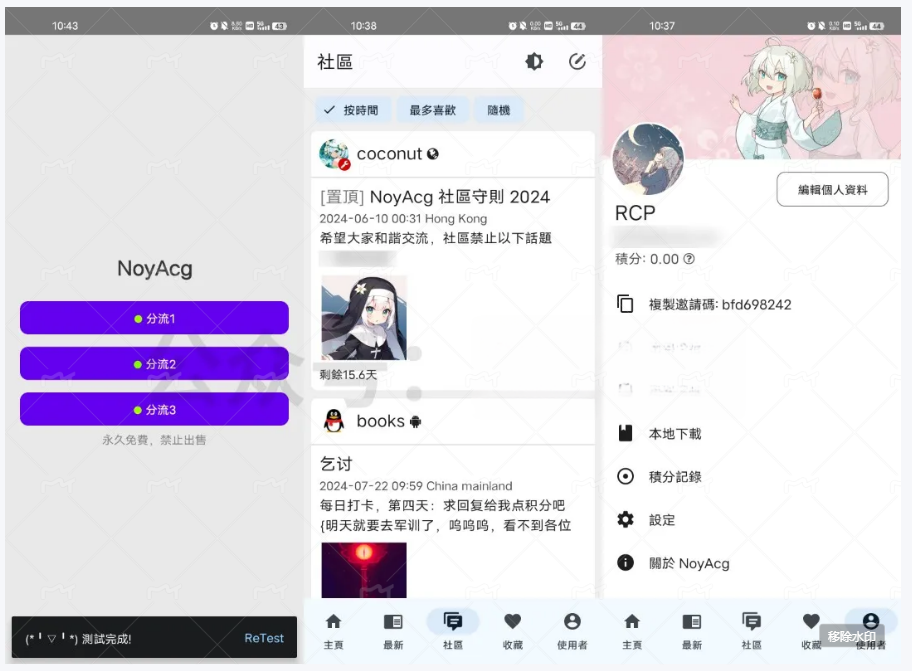The height and width of the screenshot is (671, 912).
Task: Select server line 分流2 button
Action: [154, 364]
